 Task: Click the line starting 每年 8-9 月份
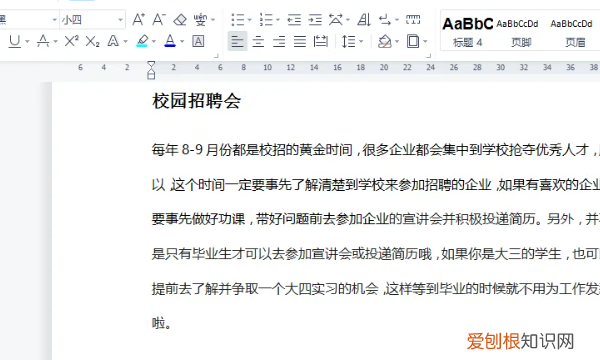tap(376, 150)
